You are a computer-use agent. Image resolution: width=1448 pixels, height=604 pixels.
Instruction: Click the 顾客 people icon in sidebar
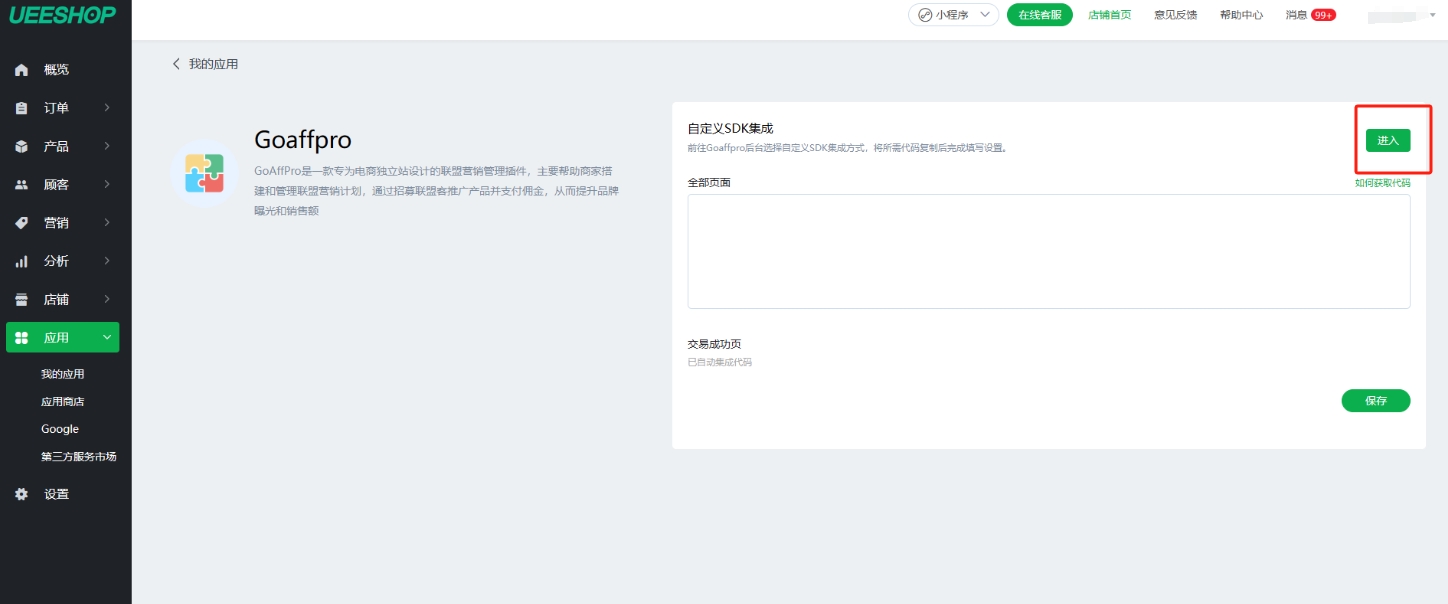coord(21,185)
